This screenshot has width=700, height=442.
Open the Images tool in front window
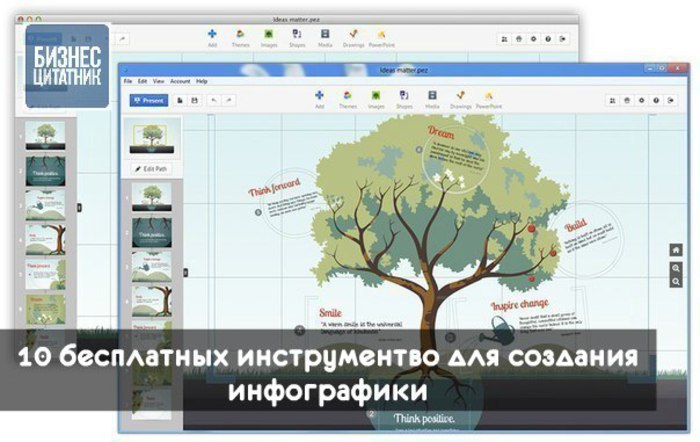376,96
